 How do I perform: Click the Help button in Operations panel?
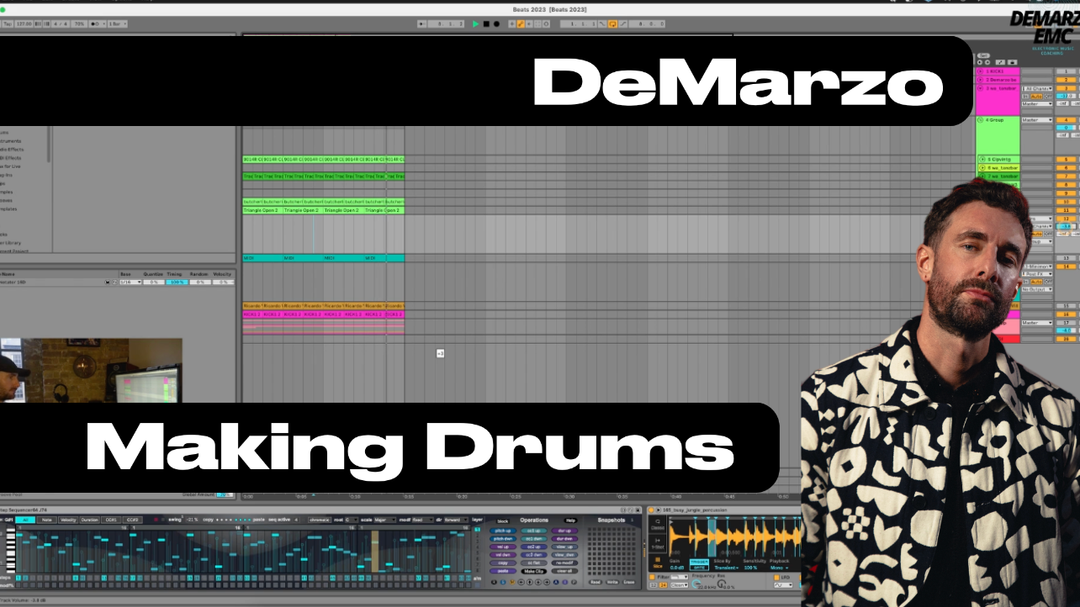click(570, 520)
